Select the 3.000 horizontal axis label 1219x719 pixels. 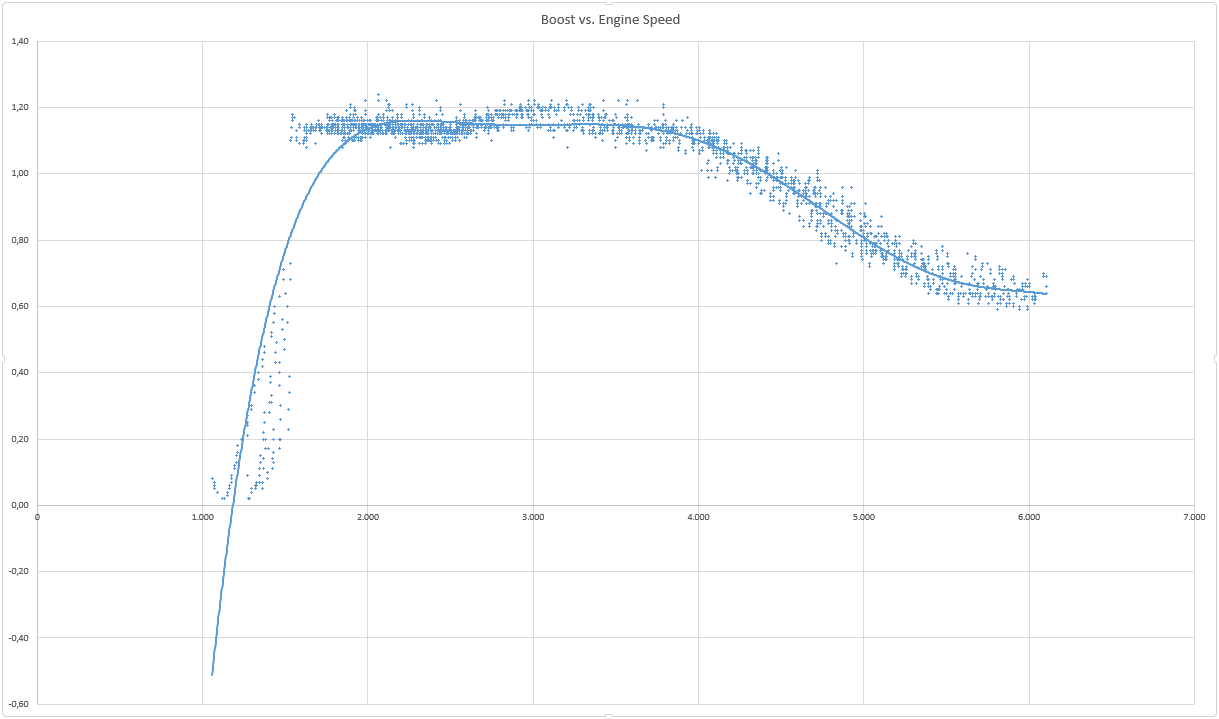tap(533, 517)
